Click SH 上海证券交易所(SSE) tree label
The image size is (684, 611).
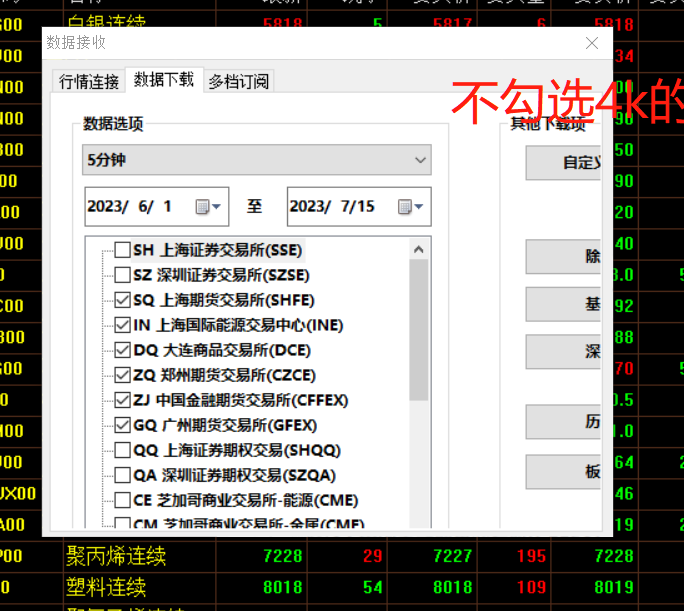click(218, 250)
